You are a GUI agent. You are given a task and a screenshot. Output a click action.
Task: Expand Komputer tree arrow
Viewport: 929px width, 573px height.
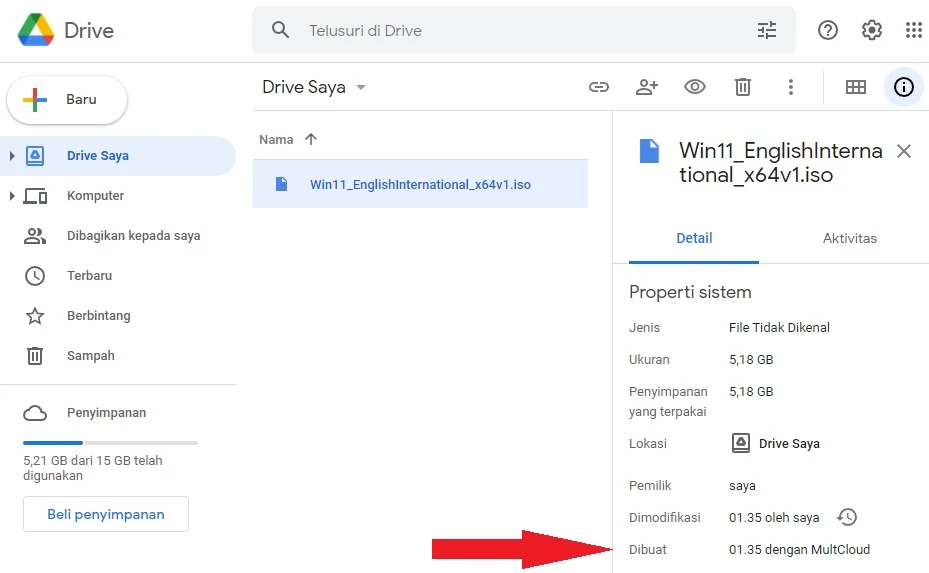[11, 196]
